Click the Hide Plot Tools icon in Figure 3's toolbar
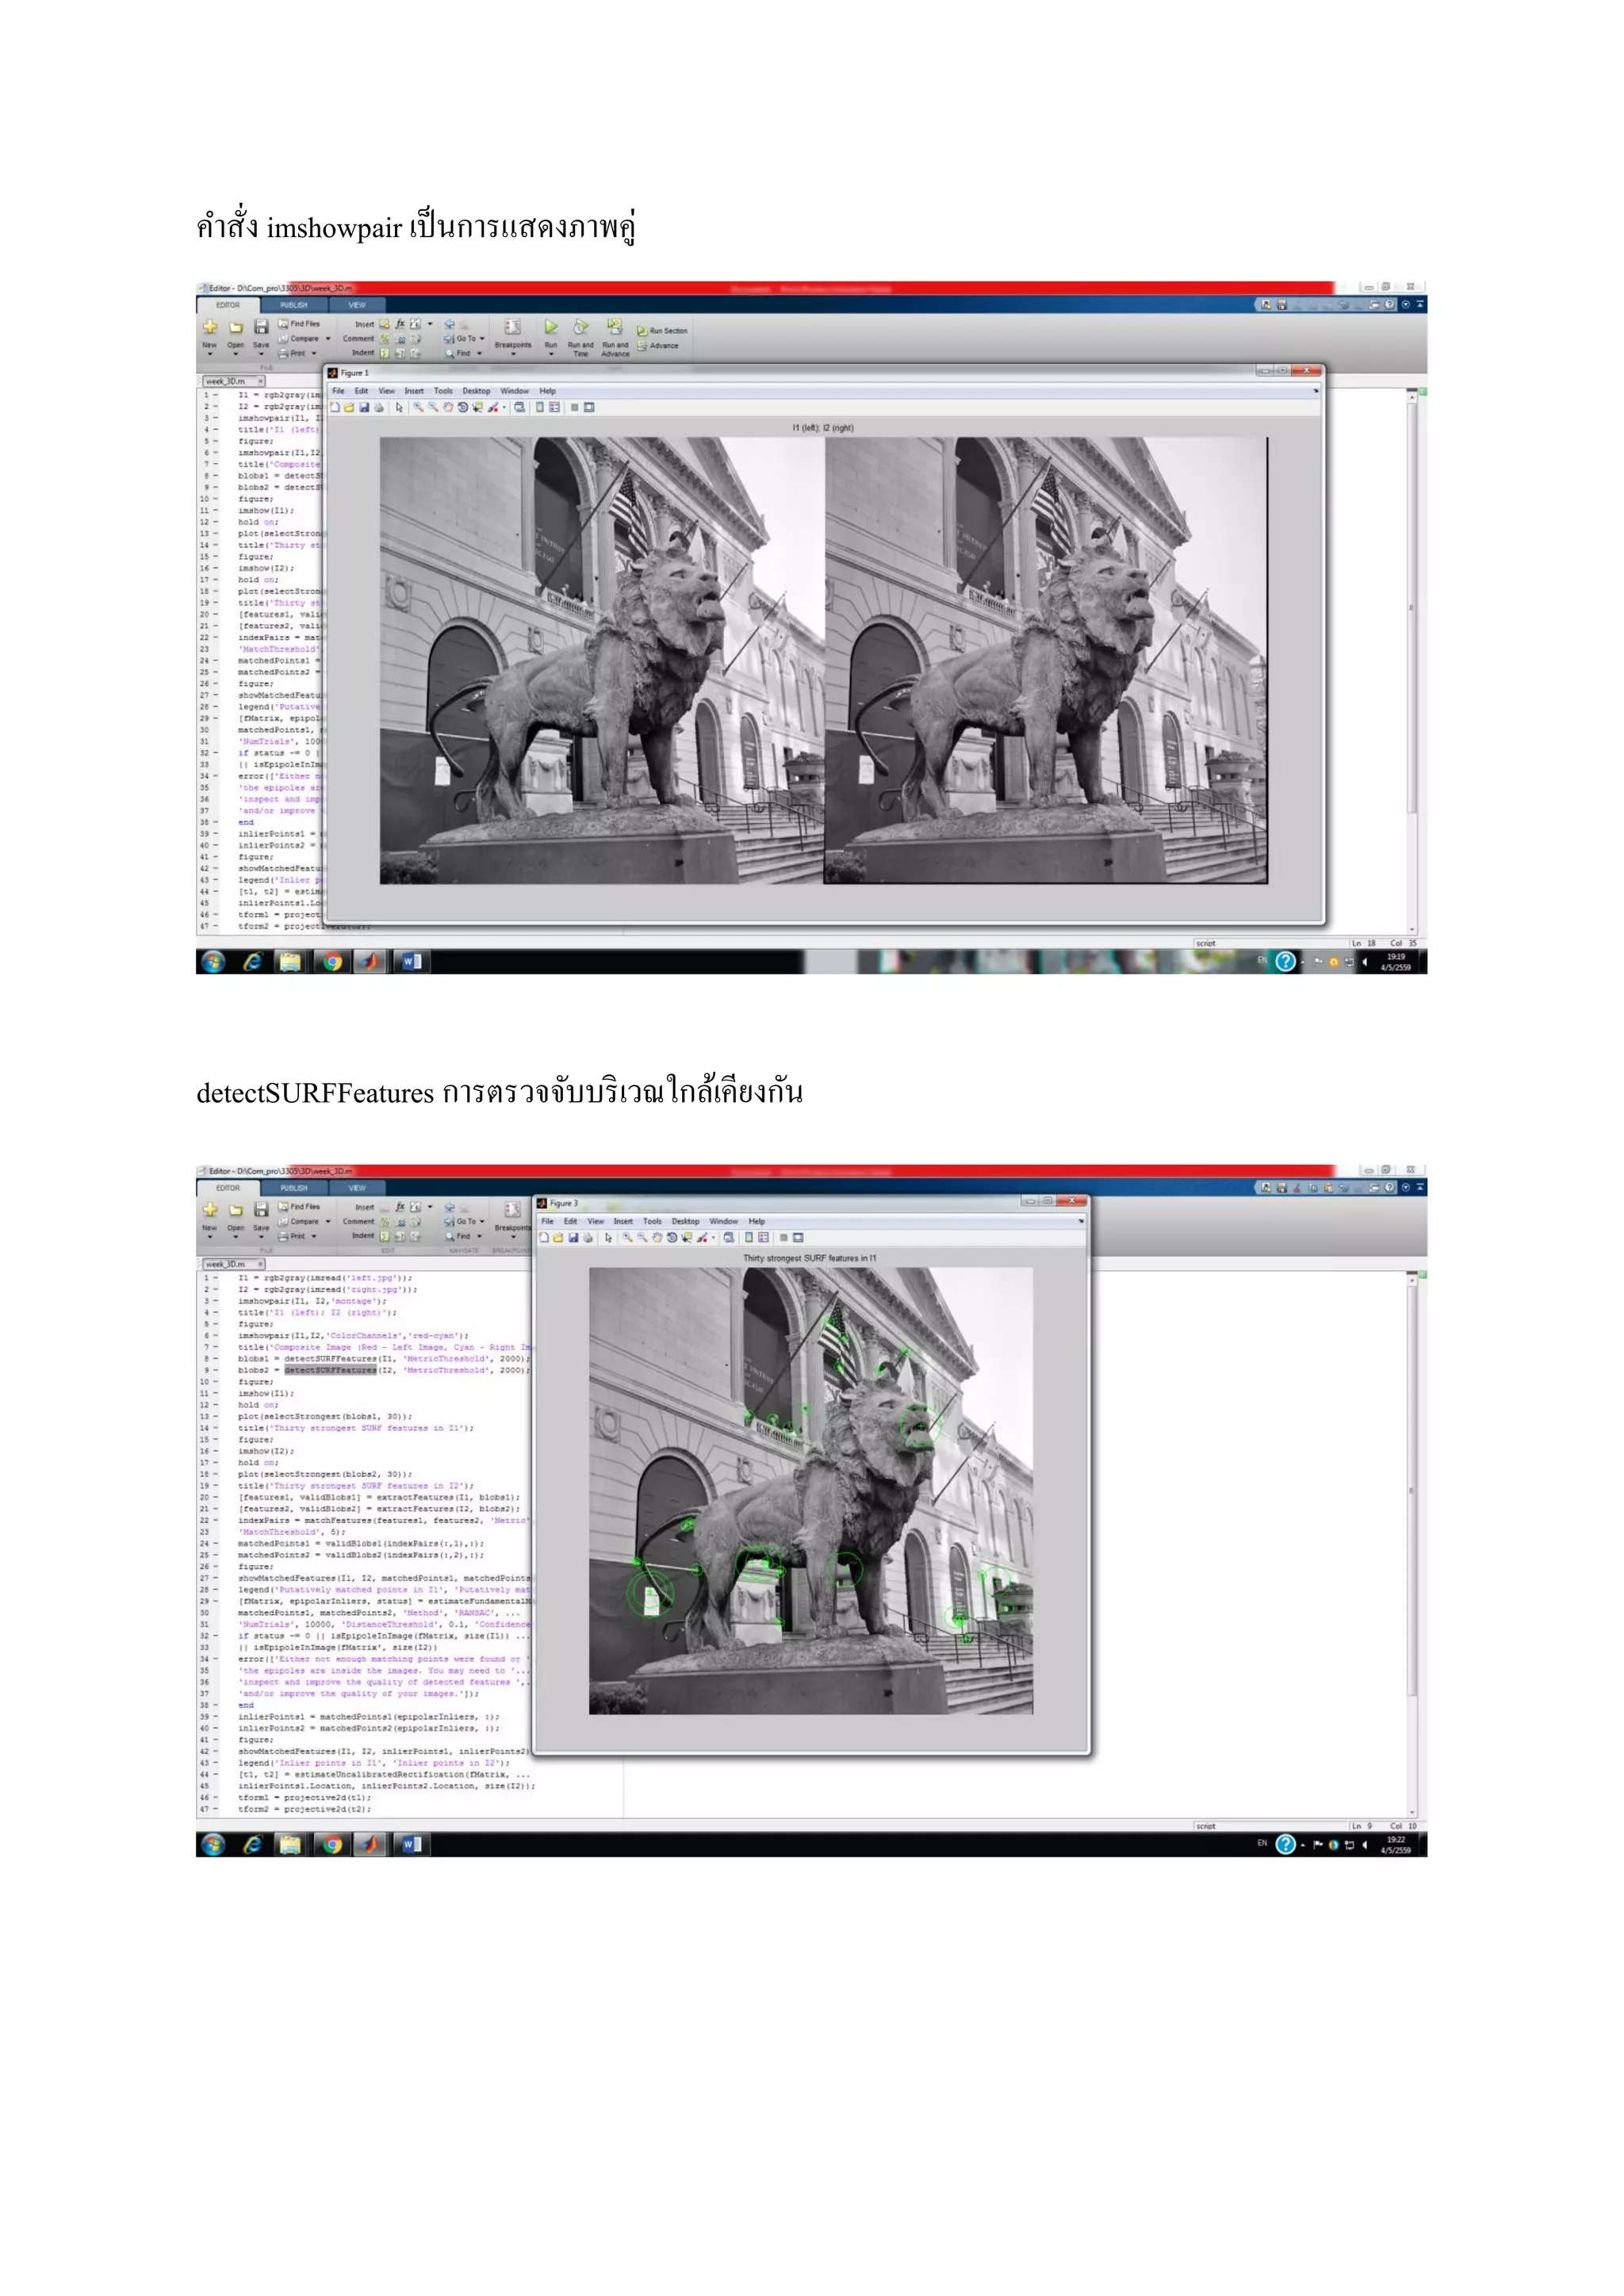The width and height of the screenshot is (1624, 2296). click(784, 1238)
